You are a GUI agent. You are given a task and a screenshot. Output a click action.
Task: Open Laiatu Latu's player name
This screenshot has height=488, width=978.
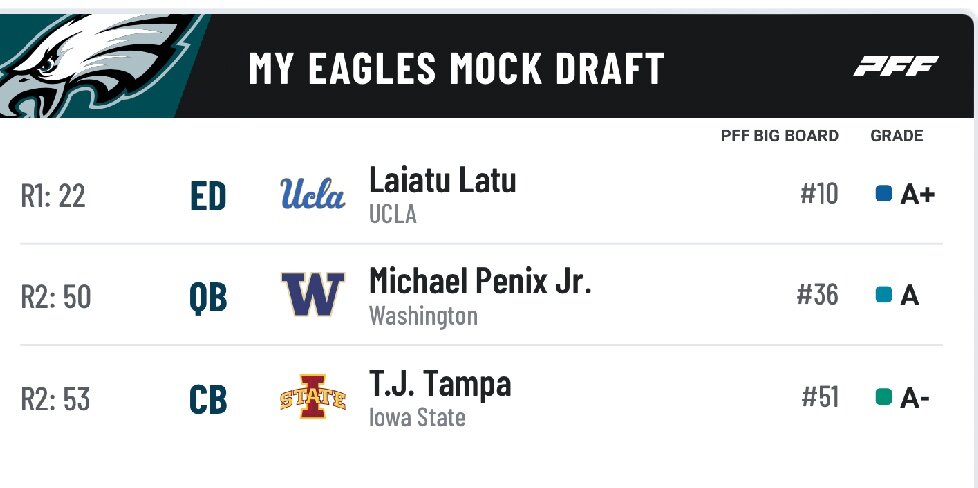pyautogui.click(x=442, y=181)
